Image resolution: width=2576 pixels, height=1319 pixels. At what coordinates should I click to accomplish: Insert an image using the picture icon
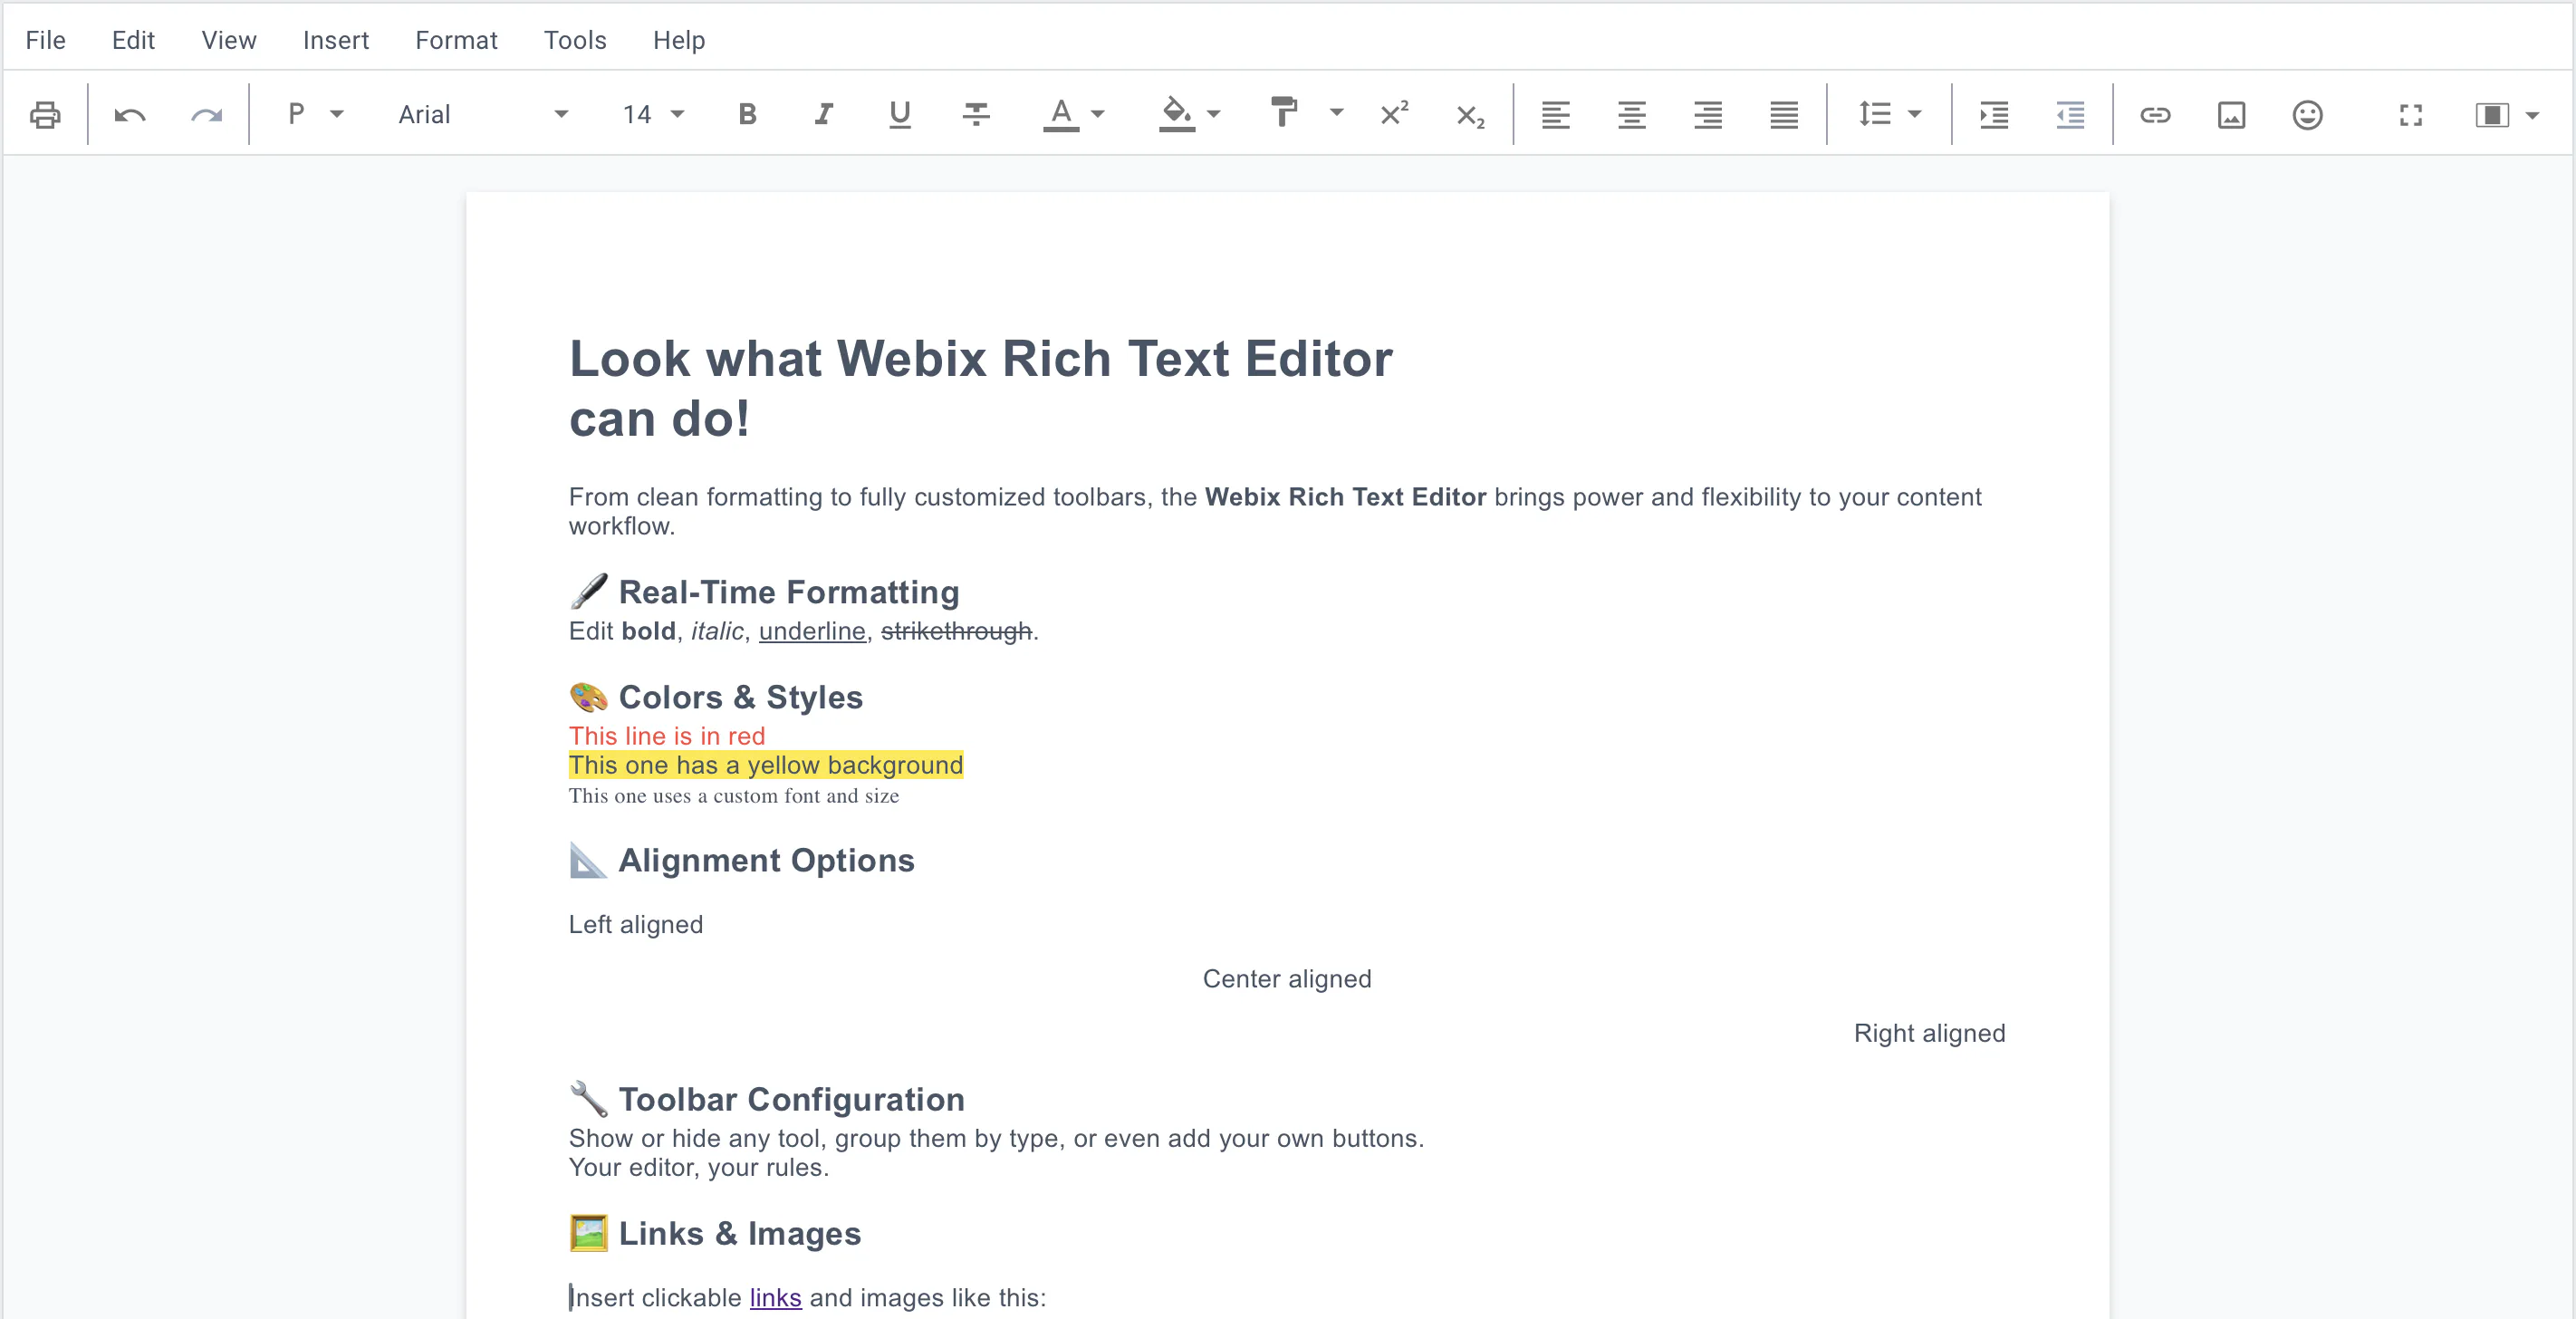pos(2231,115)
